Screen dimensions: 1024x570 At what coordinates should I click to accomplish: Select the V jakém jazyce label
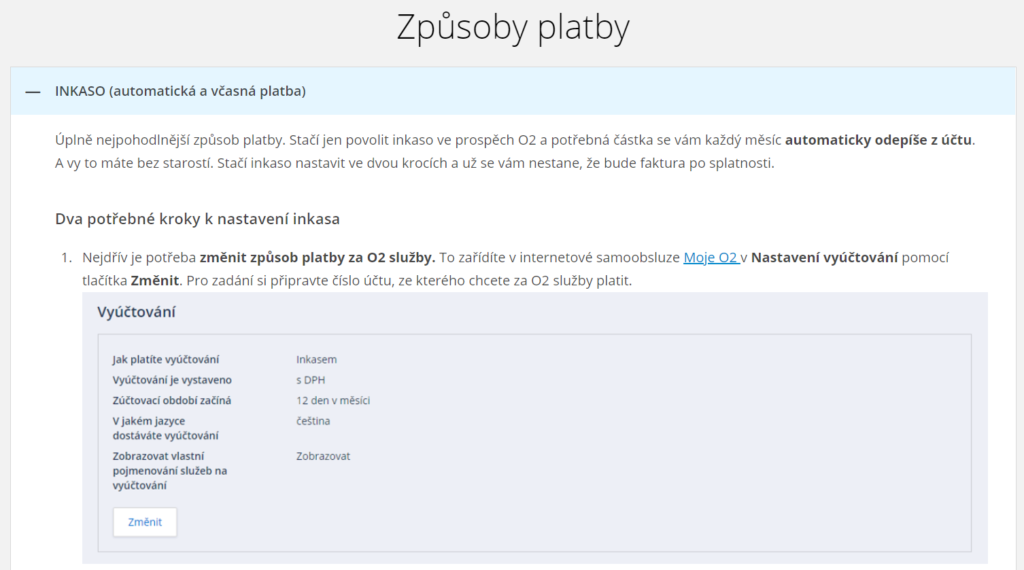coord(165,428)
